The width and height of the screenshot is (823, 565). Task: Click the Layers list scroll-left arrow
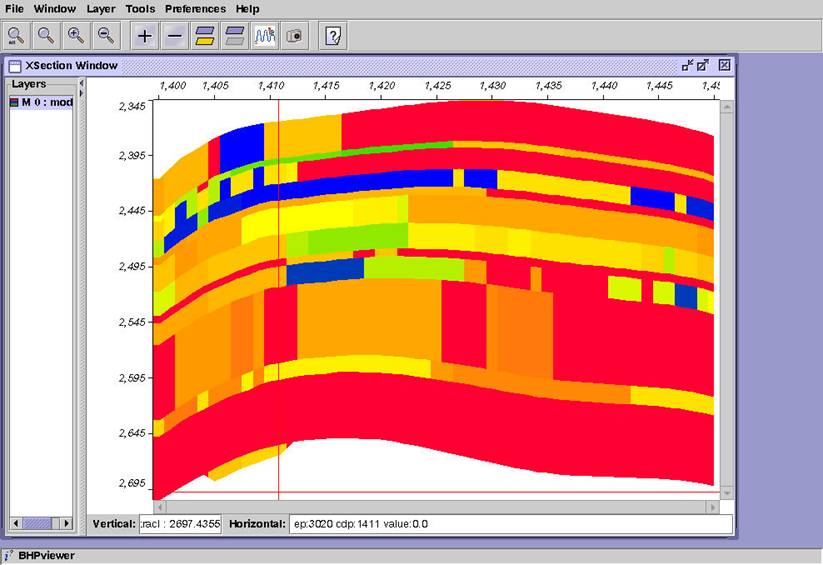[x=16, y=523]
